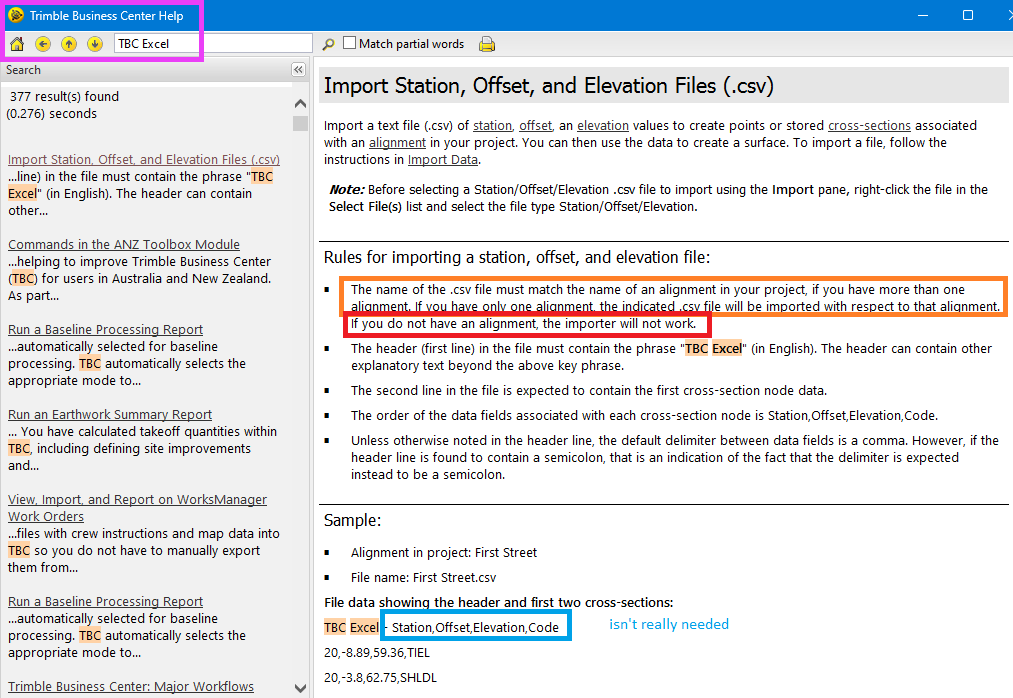This screenshot has height=698, width=1013.
Task: Go to the Help home page icon
Action: (x=17, y=44)
